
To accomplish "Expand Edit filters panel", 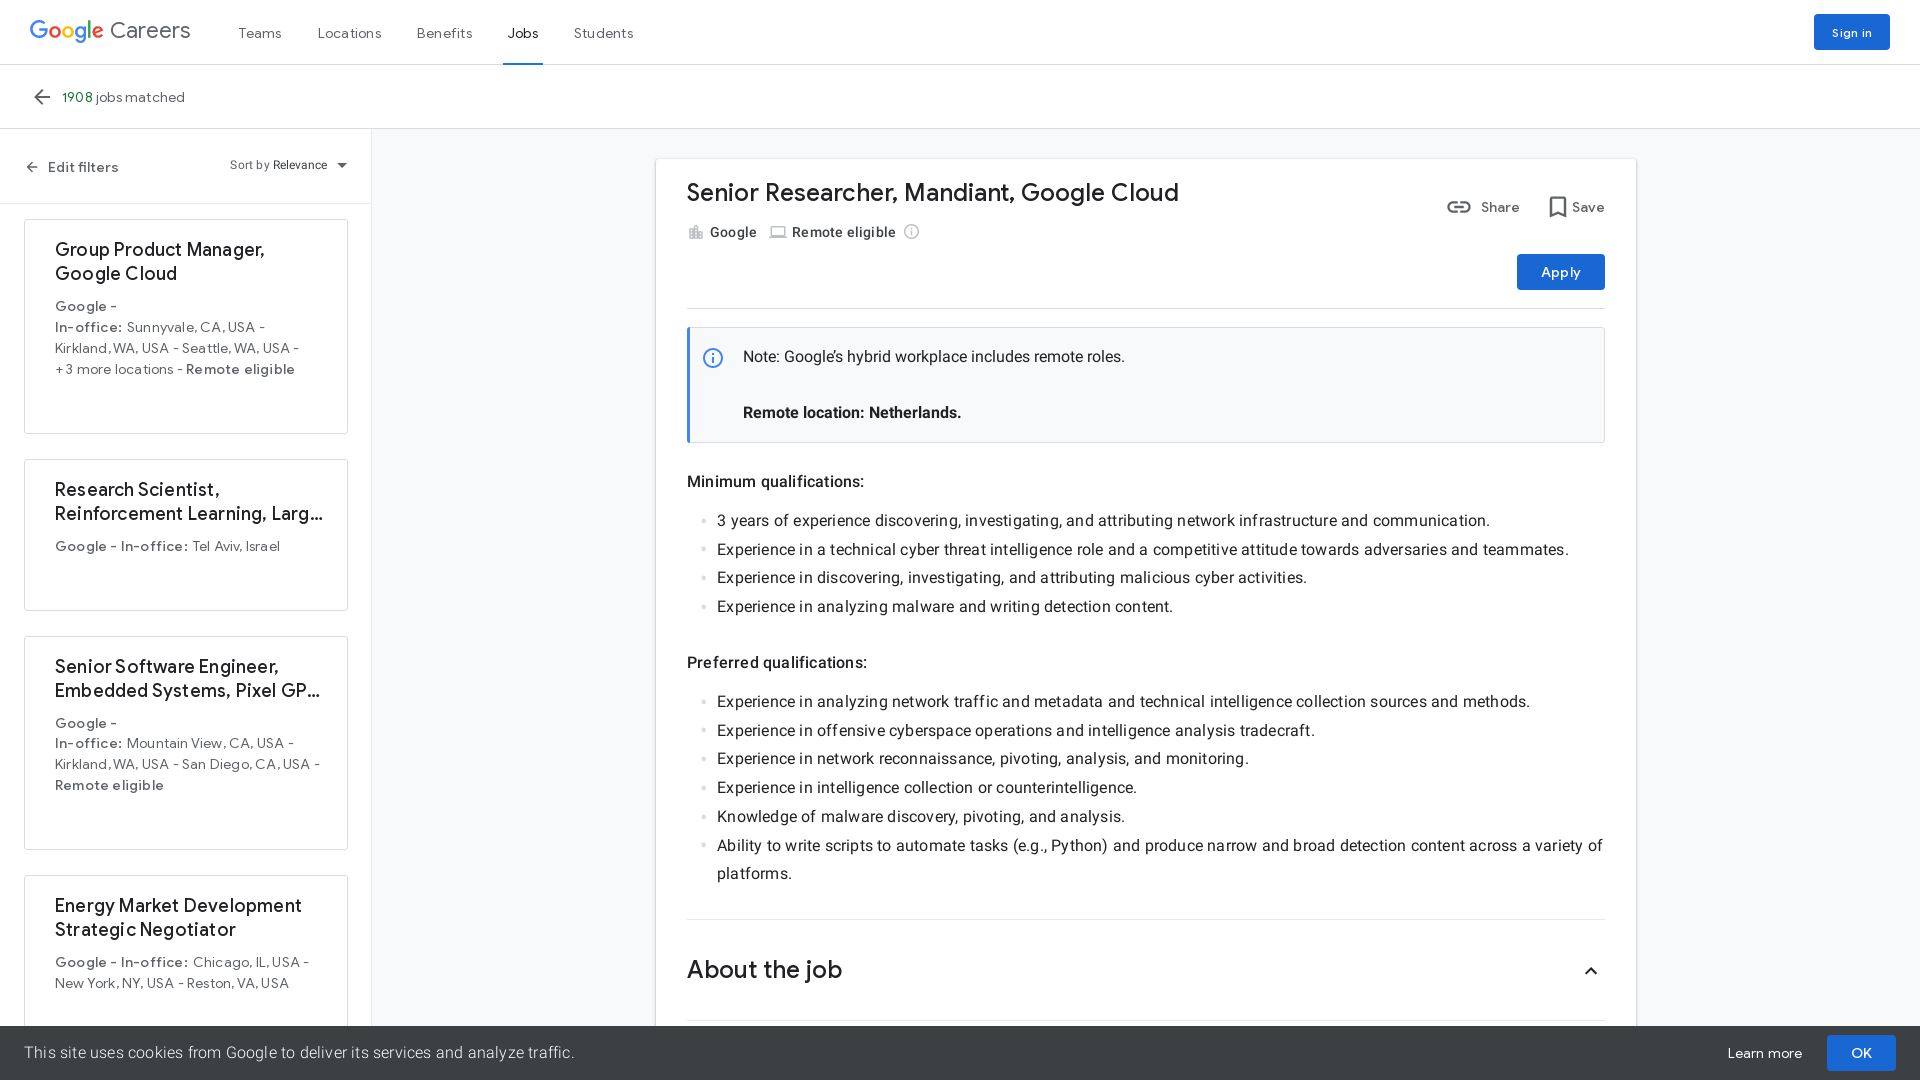I will [70, 167].
